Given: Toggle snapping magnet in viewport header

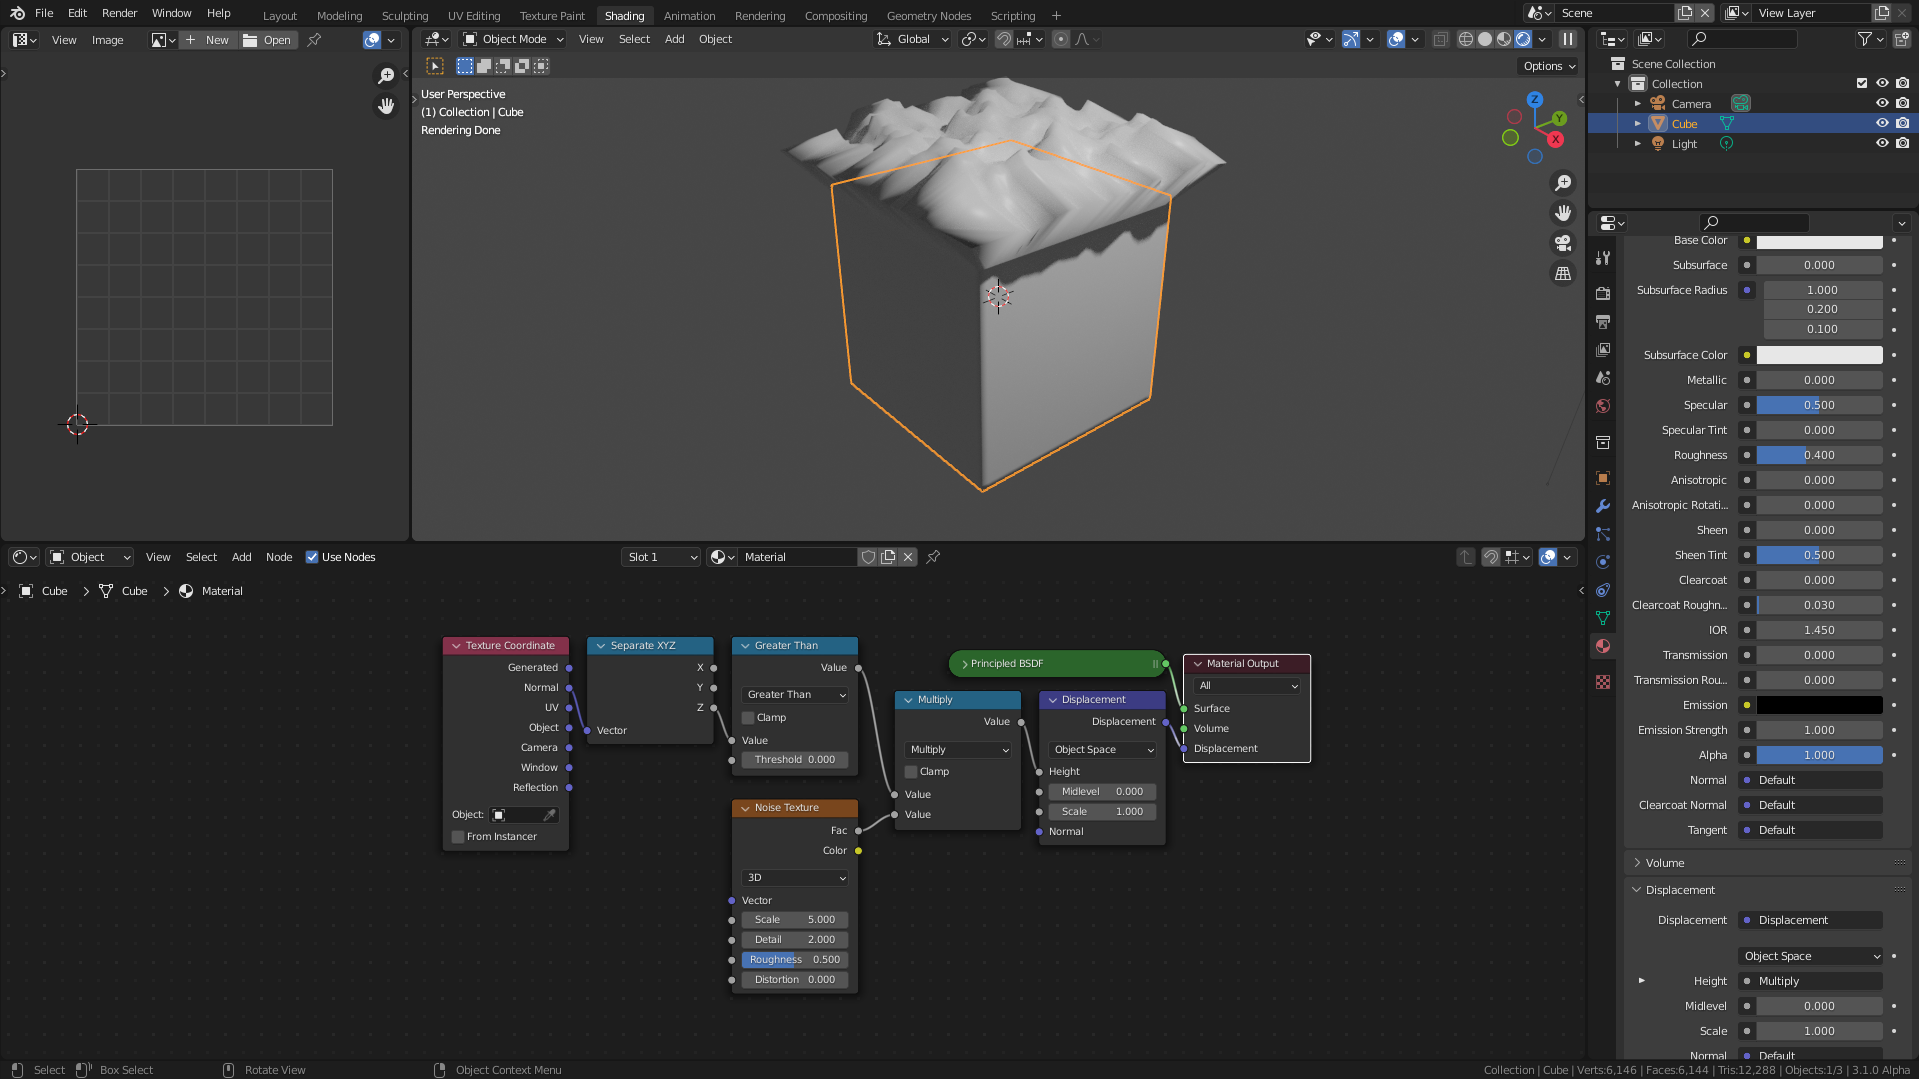Looking at the screenshot, I should 1003,39.
